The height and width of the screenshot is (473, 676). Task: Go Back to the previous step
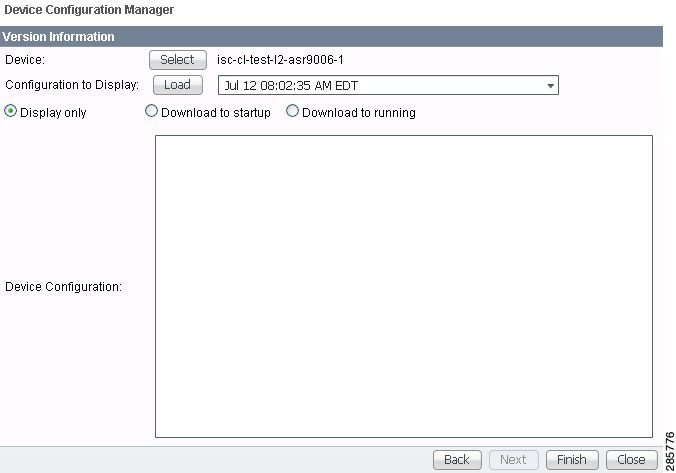456,459
